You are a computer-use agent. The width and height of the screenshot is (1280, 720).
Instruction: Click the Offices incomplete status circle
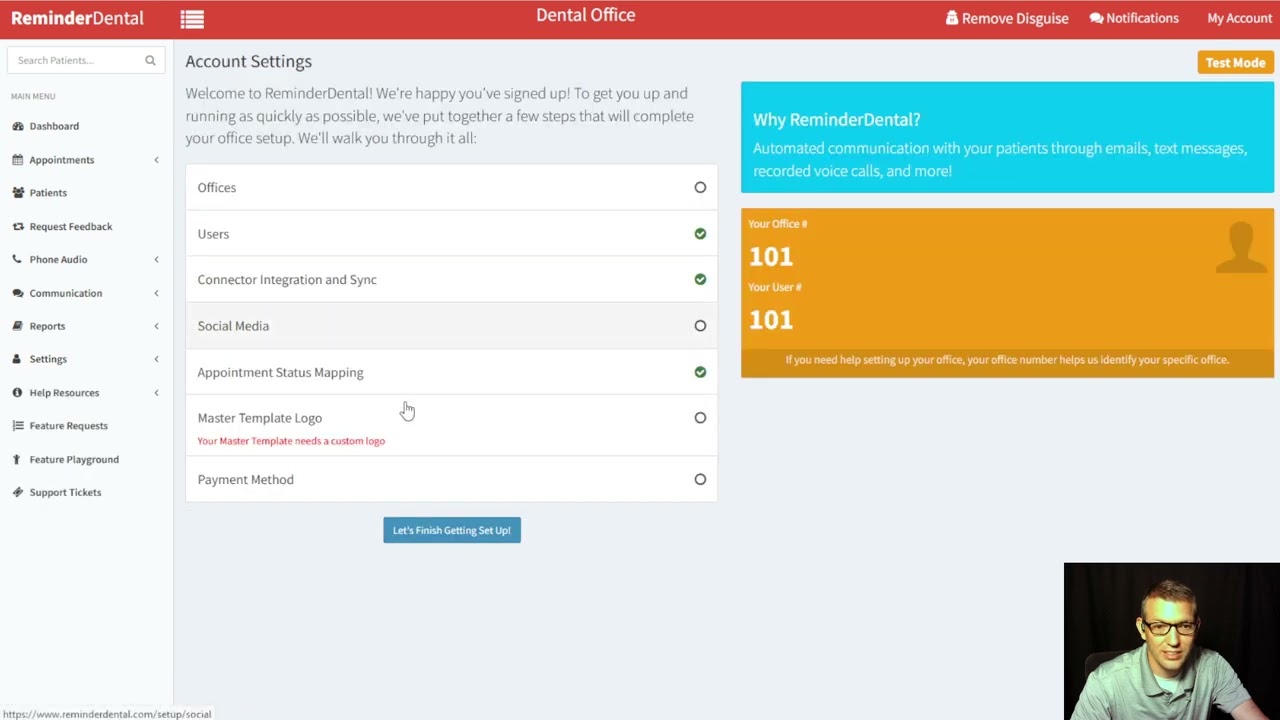[x=700, y=187]
